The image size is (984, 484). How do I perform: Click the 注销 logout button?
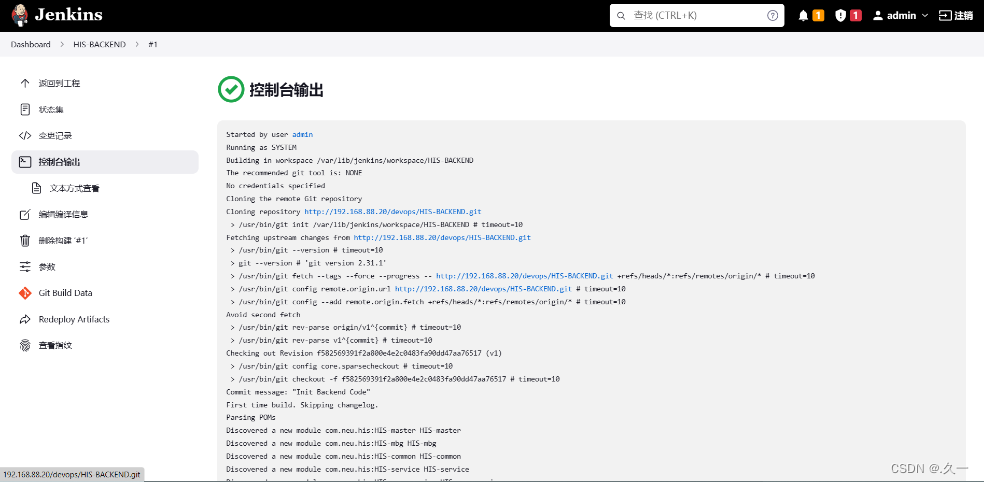pos(955,16)
